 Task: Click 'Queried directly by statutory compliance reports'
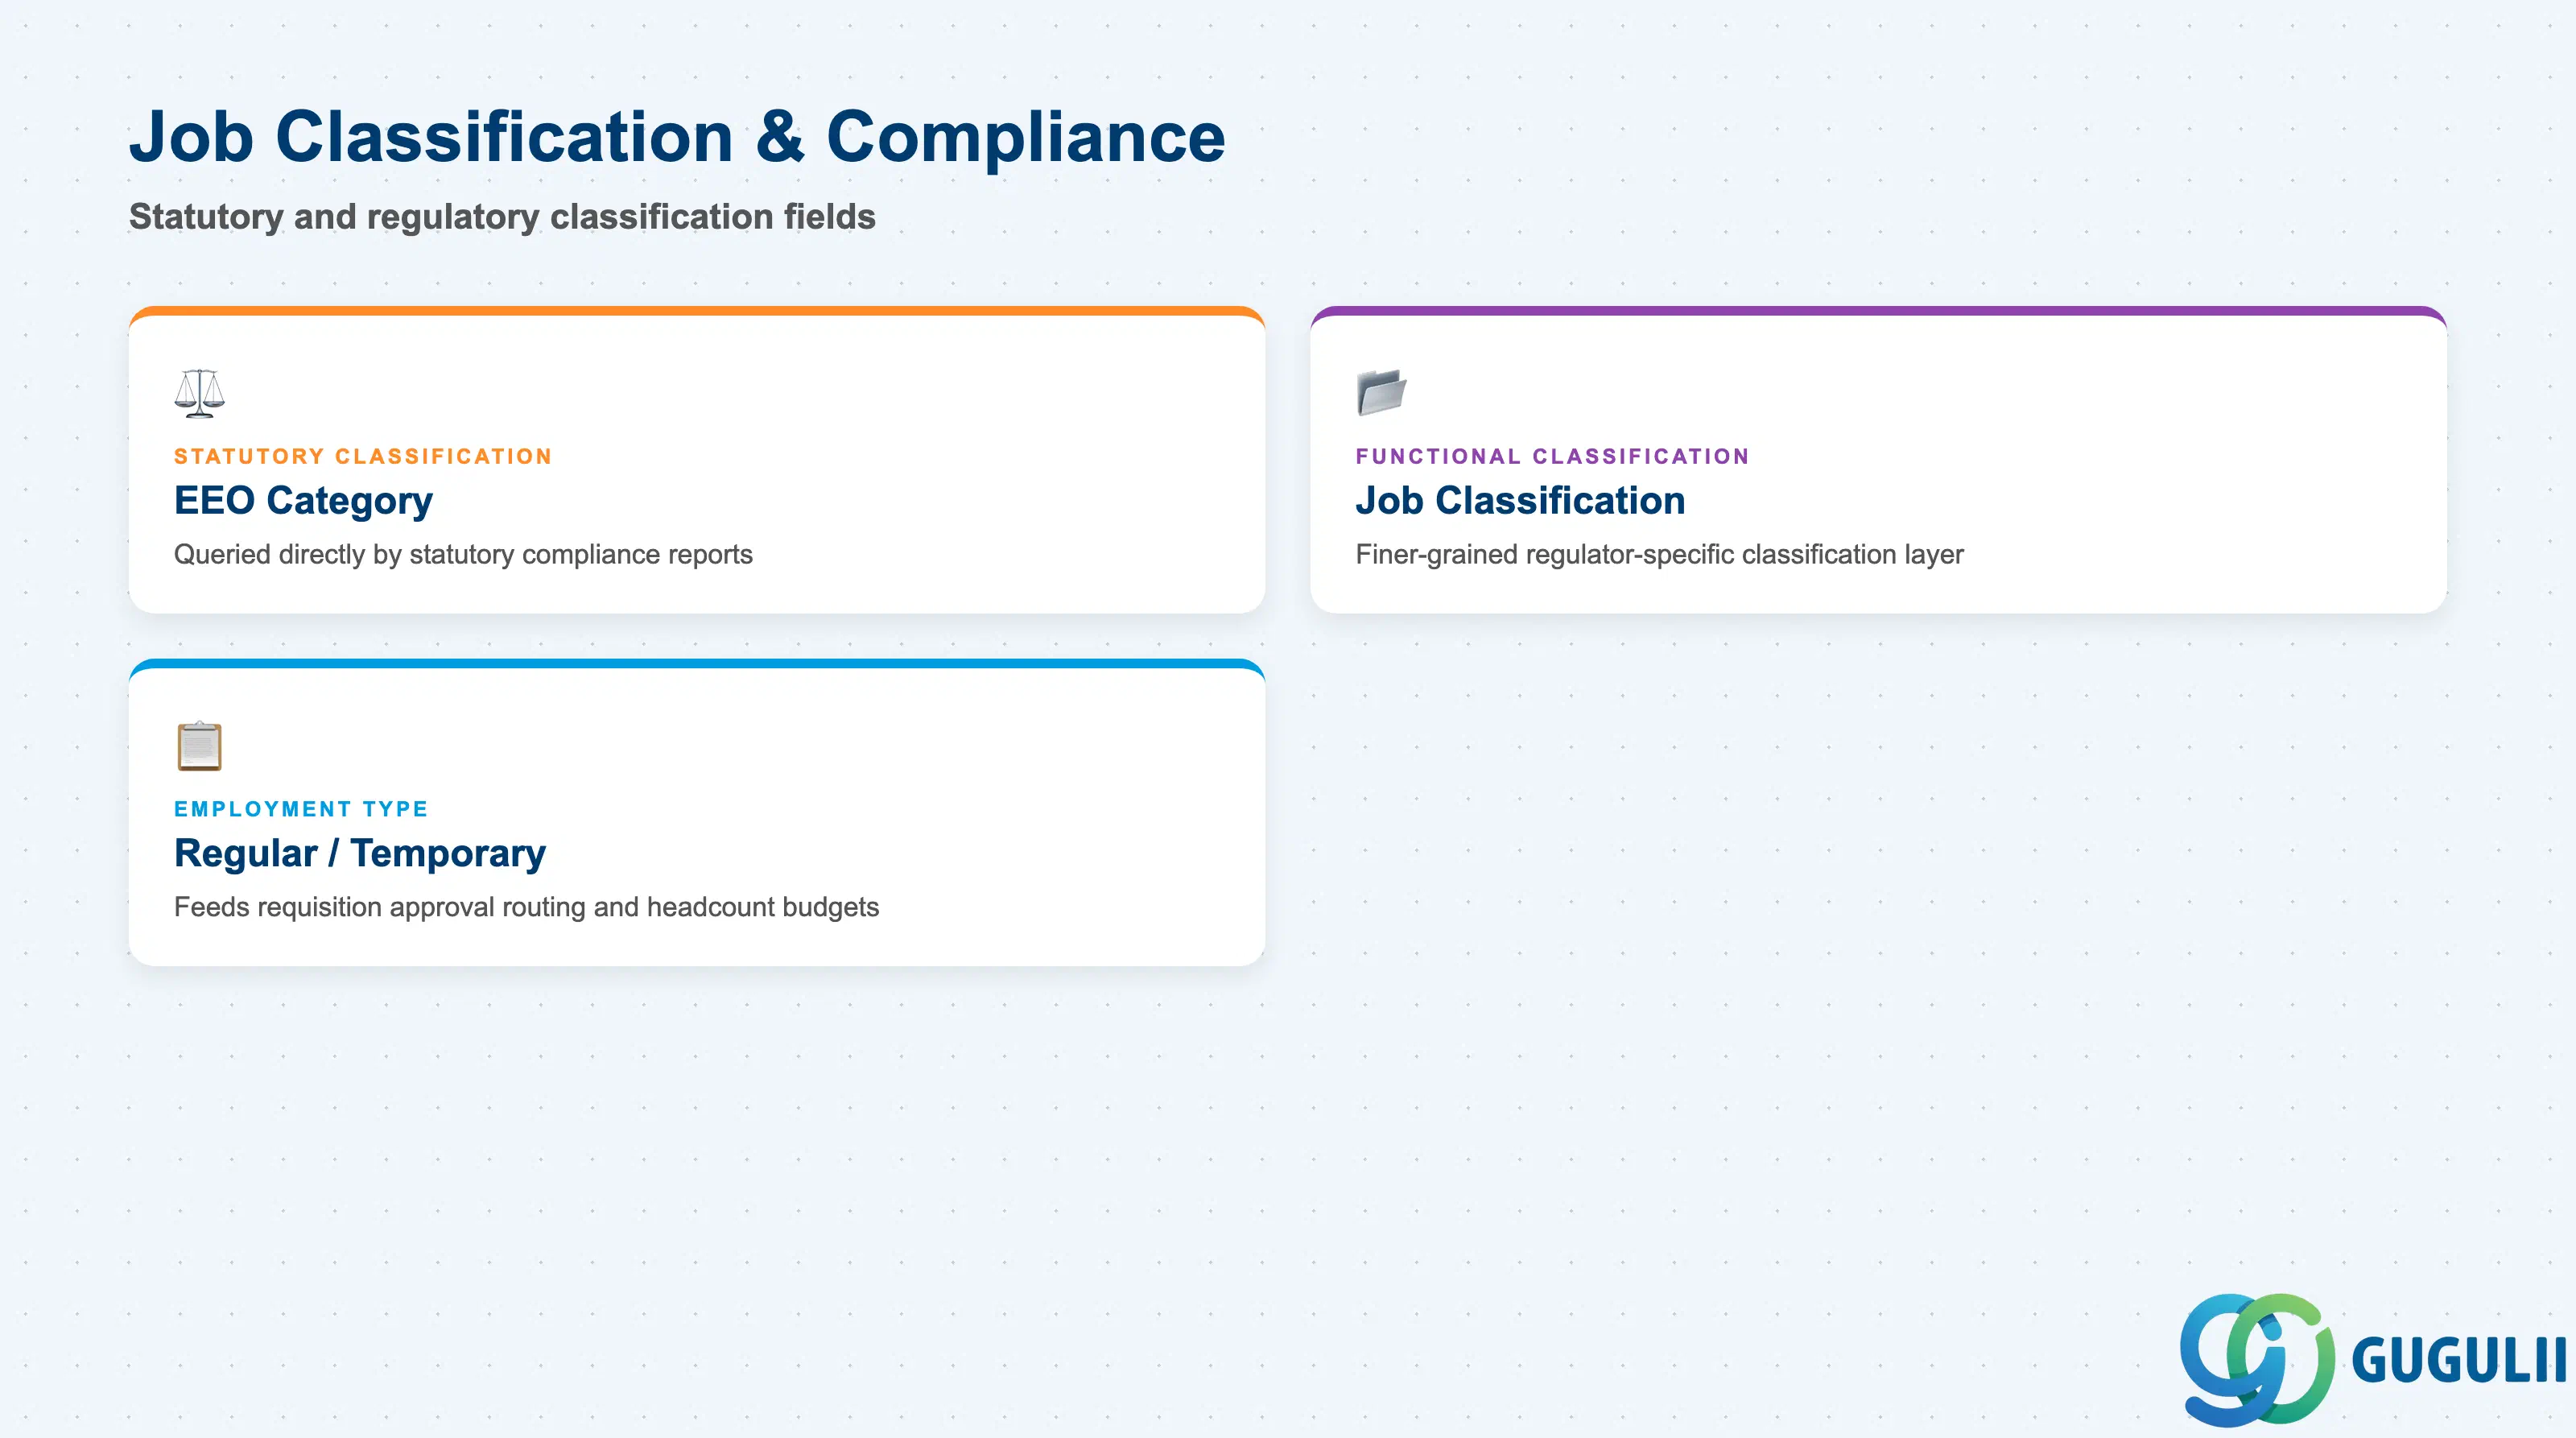tap(463, 555)
